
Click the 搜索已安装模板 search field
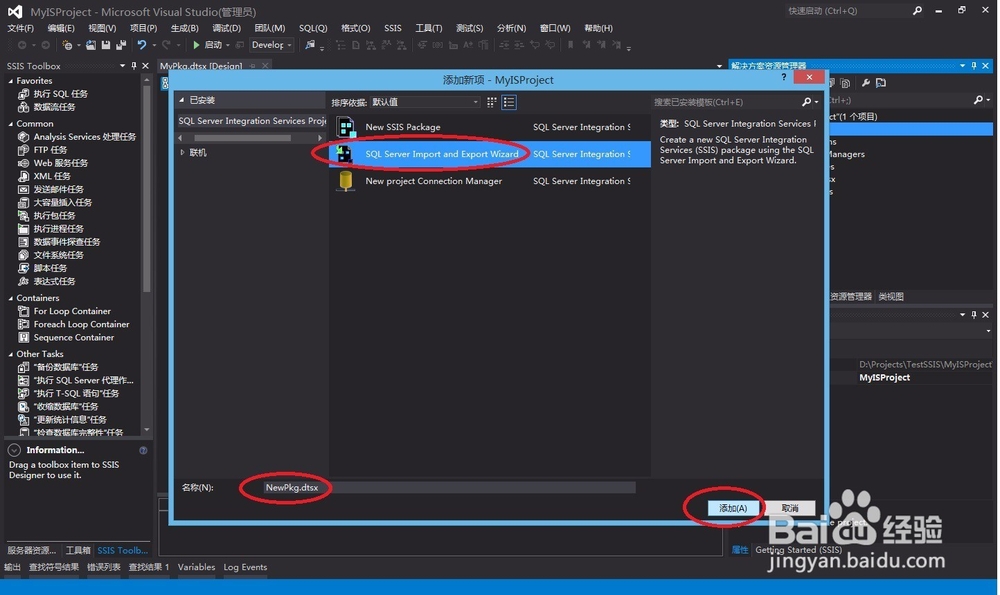pyautogui.click(x=726, y=102)
